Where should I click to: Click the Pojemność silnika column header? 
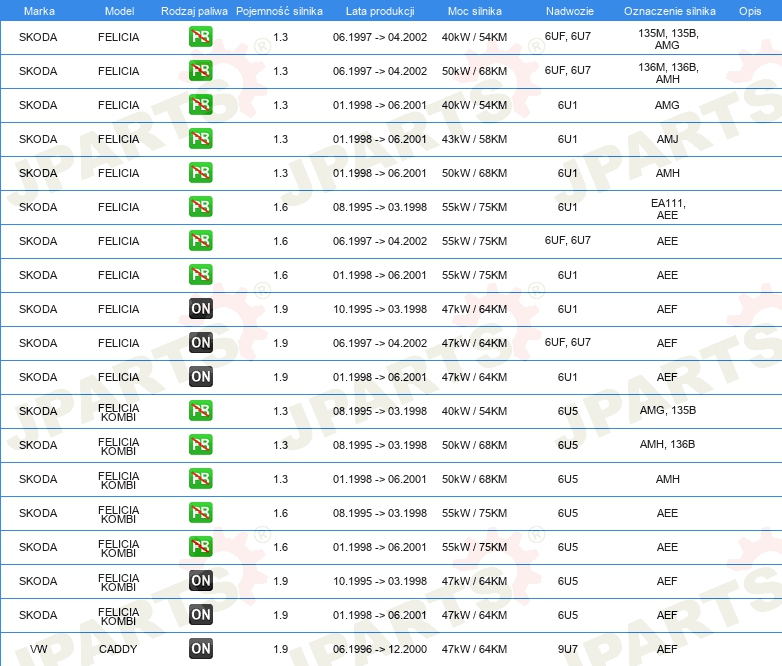point(279,11)
